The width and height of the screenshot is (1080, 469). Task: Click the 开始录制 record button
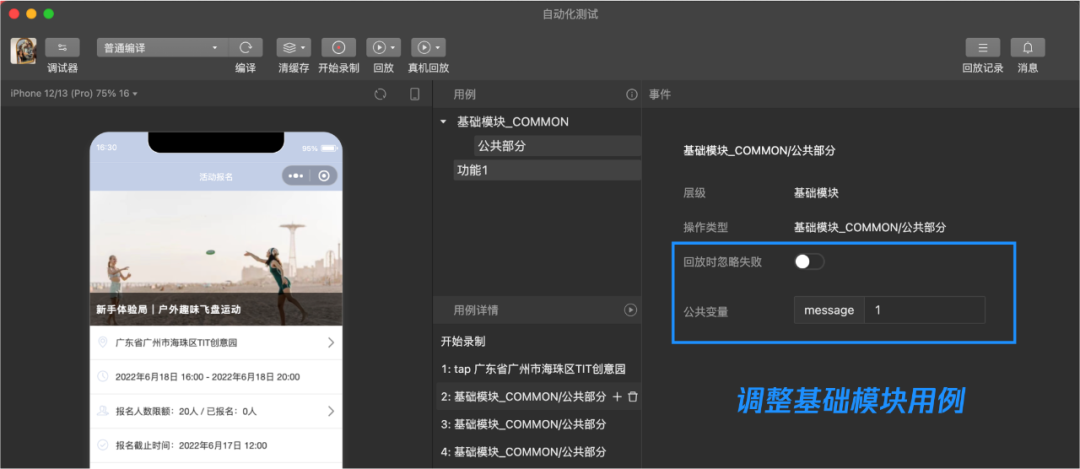tap(338, 48)
